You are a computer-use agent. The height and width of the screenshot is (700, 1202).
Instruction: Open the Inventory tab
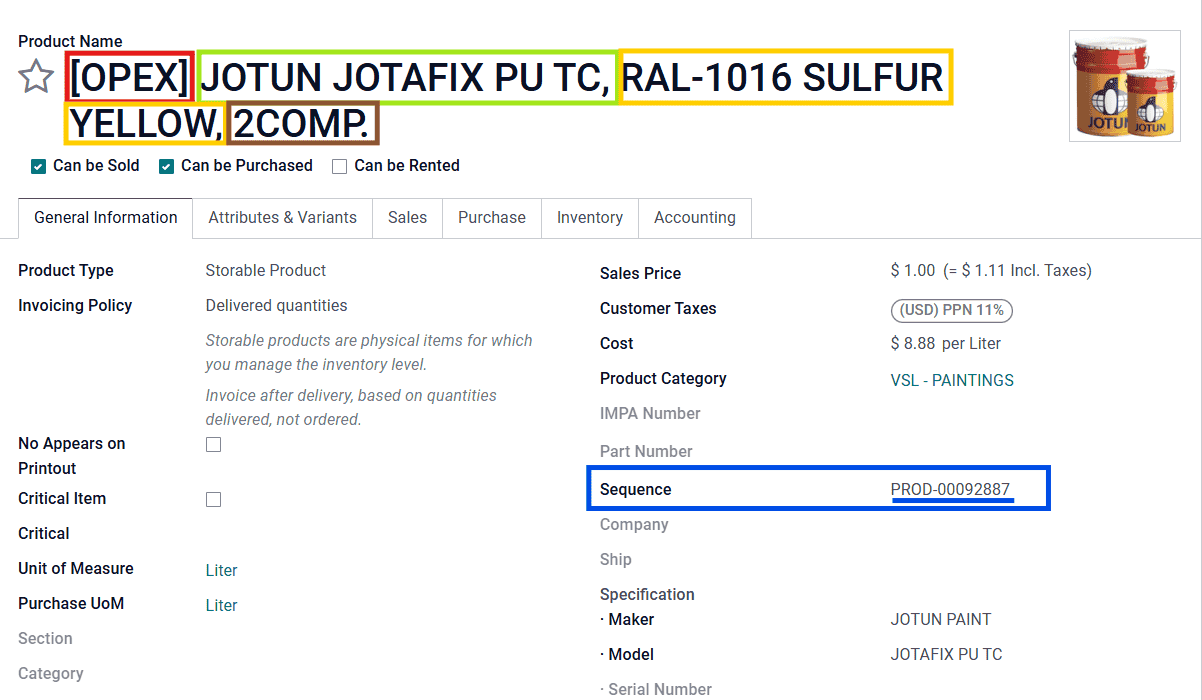coord(589,218)
